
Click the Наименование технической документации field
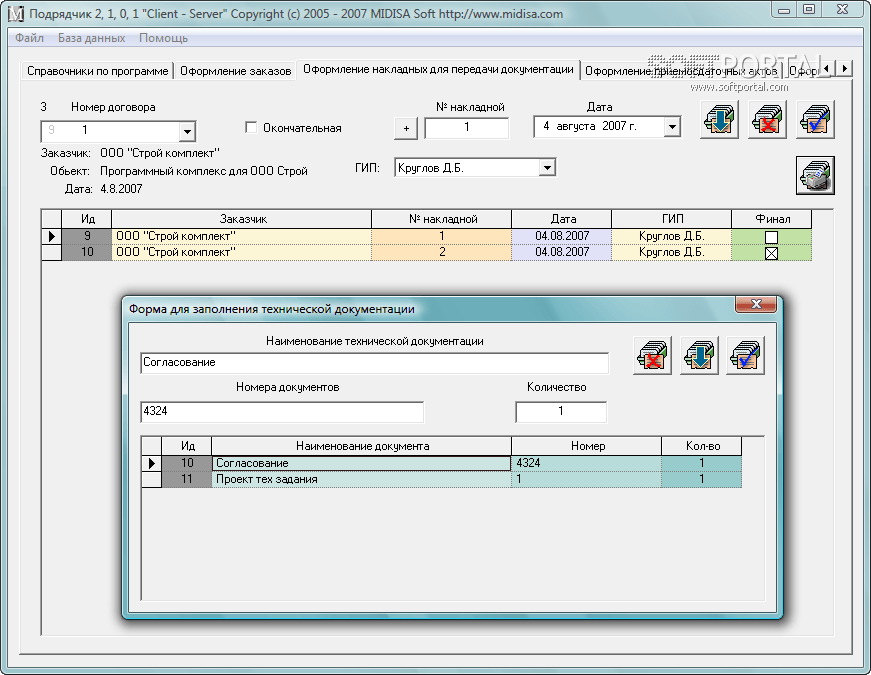click(374, 363)
